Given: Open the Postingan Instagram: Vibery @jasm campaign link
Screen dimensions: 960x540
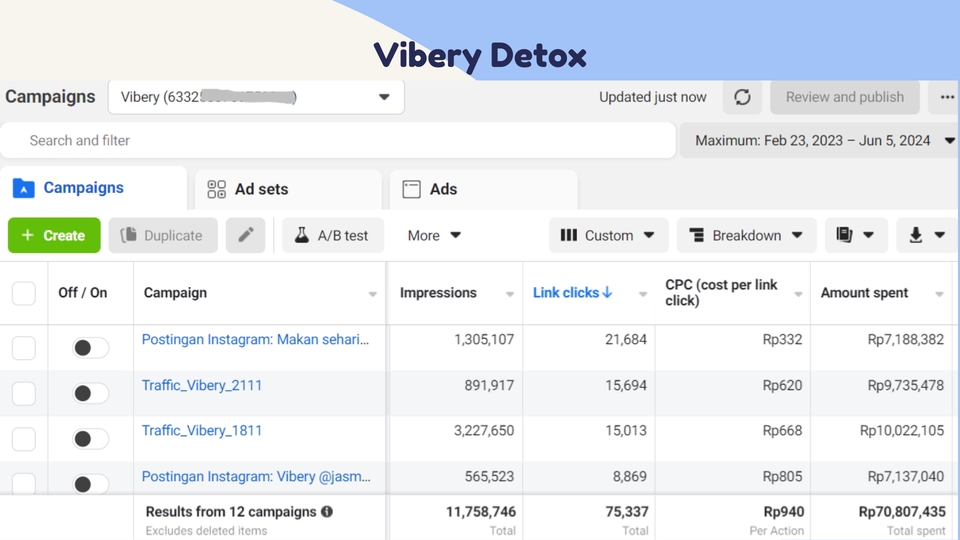Looking at the screenshot, I should [256, 476].
